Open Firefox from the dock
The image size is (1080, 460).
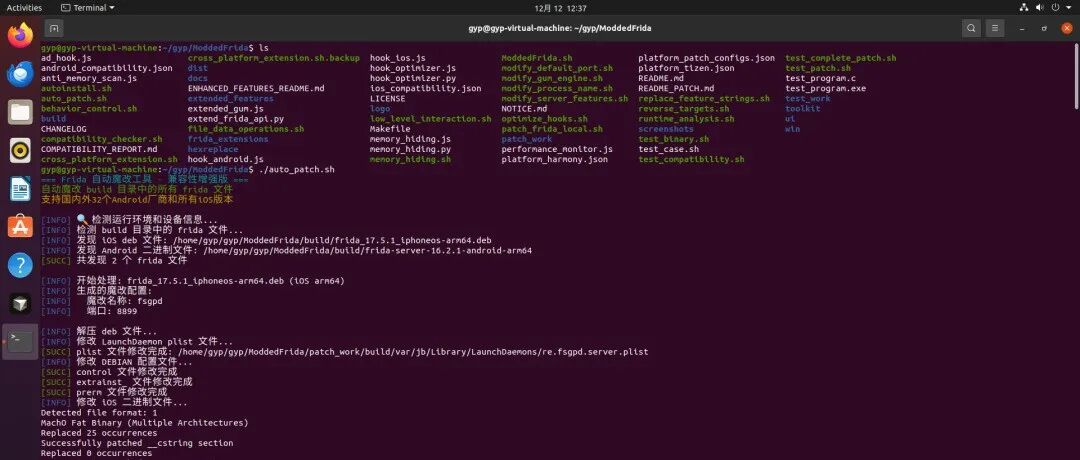point(20,34)
